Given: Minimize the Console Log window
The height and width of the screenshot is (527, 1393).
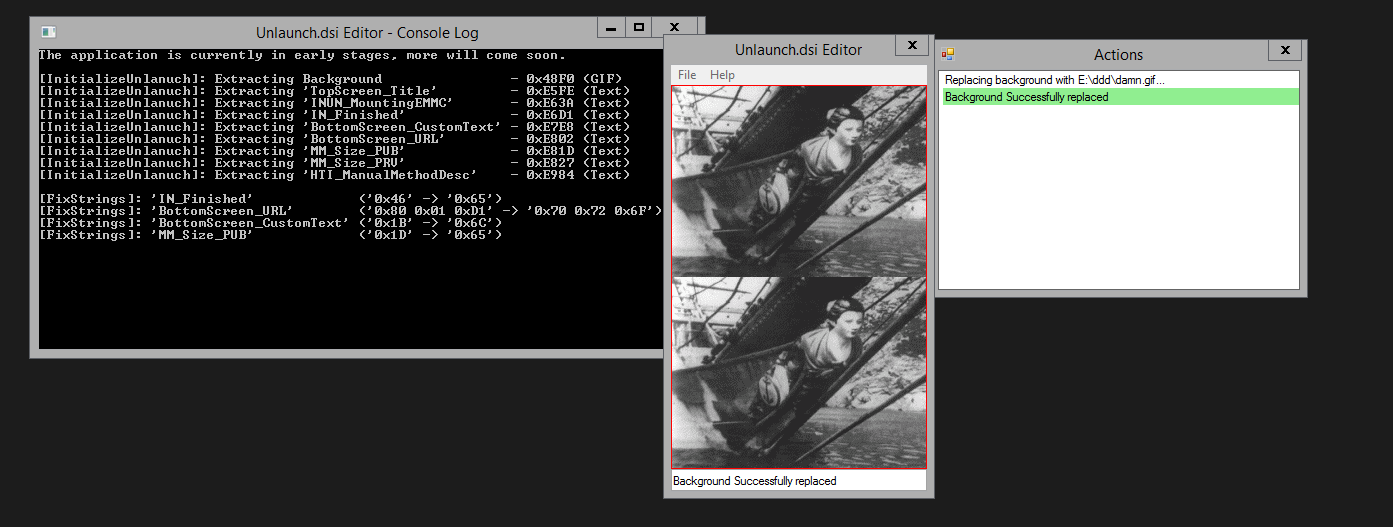Looking at the screenshot, I should pos(612,27).
